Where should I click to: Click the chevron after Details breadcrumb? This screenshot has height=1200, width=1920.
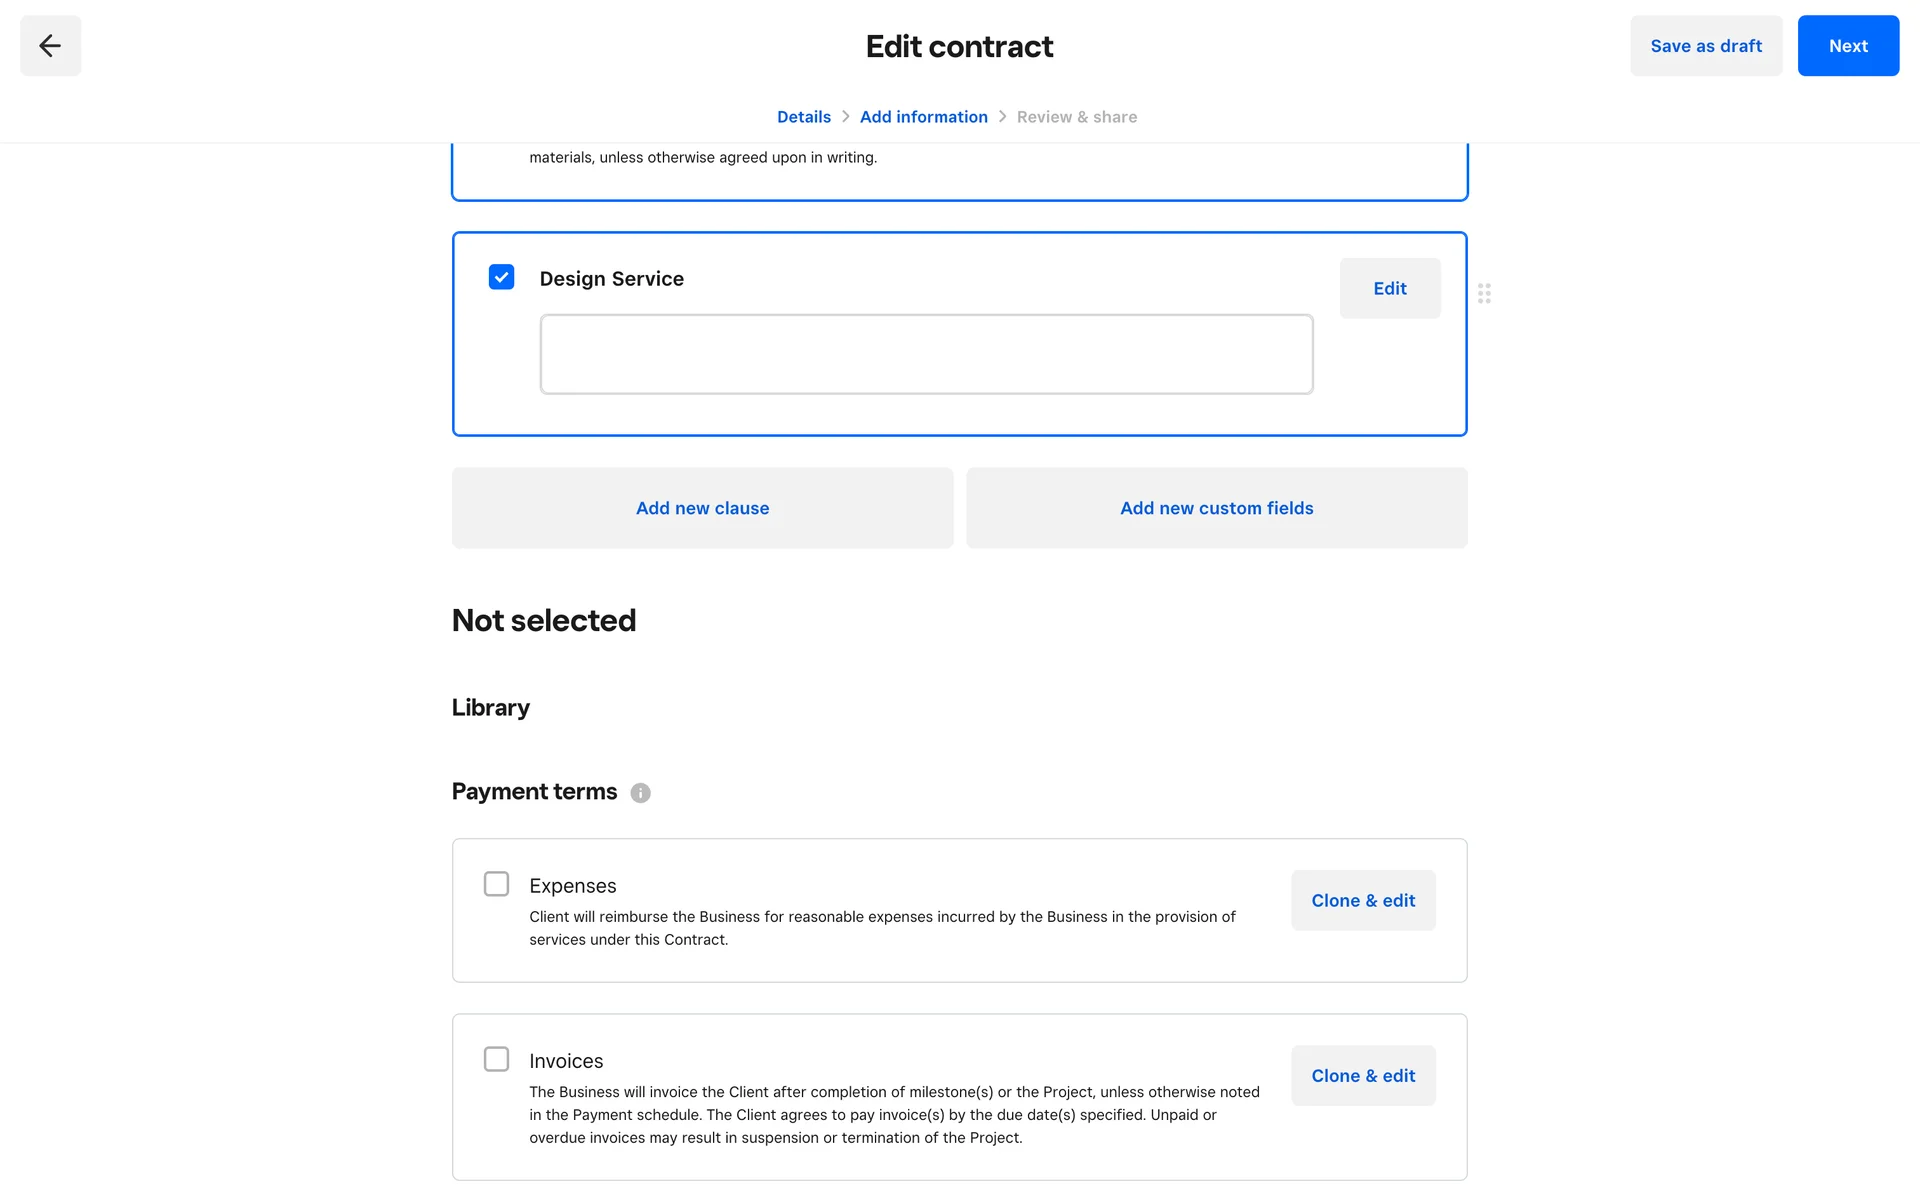[845, 117]
